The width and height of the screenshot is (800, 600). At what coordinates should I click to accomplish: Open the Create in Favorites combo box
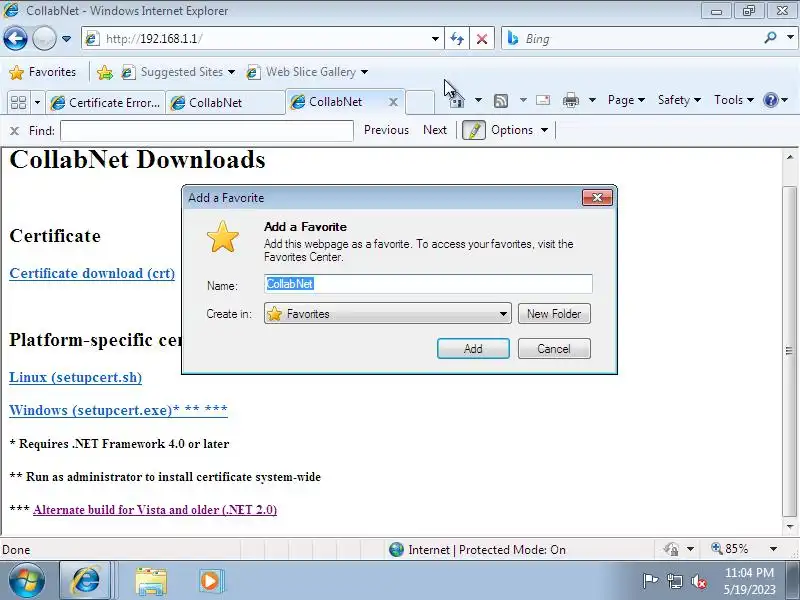click(x=387, y=313)
